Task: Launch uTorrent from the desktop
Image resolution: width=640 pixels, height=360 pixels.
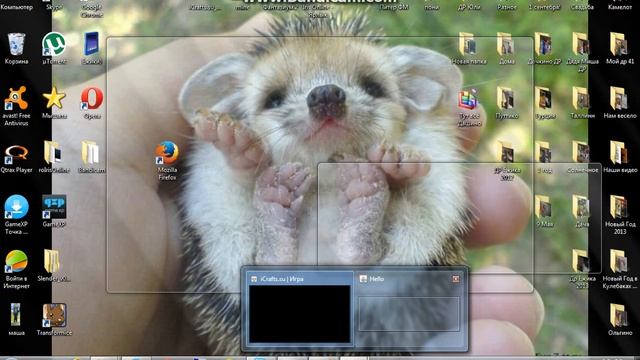Action: point(54,44)
